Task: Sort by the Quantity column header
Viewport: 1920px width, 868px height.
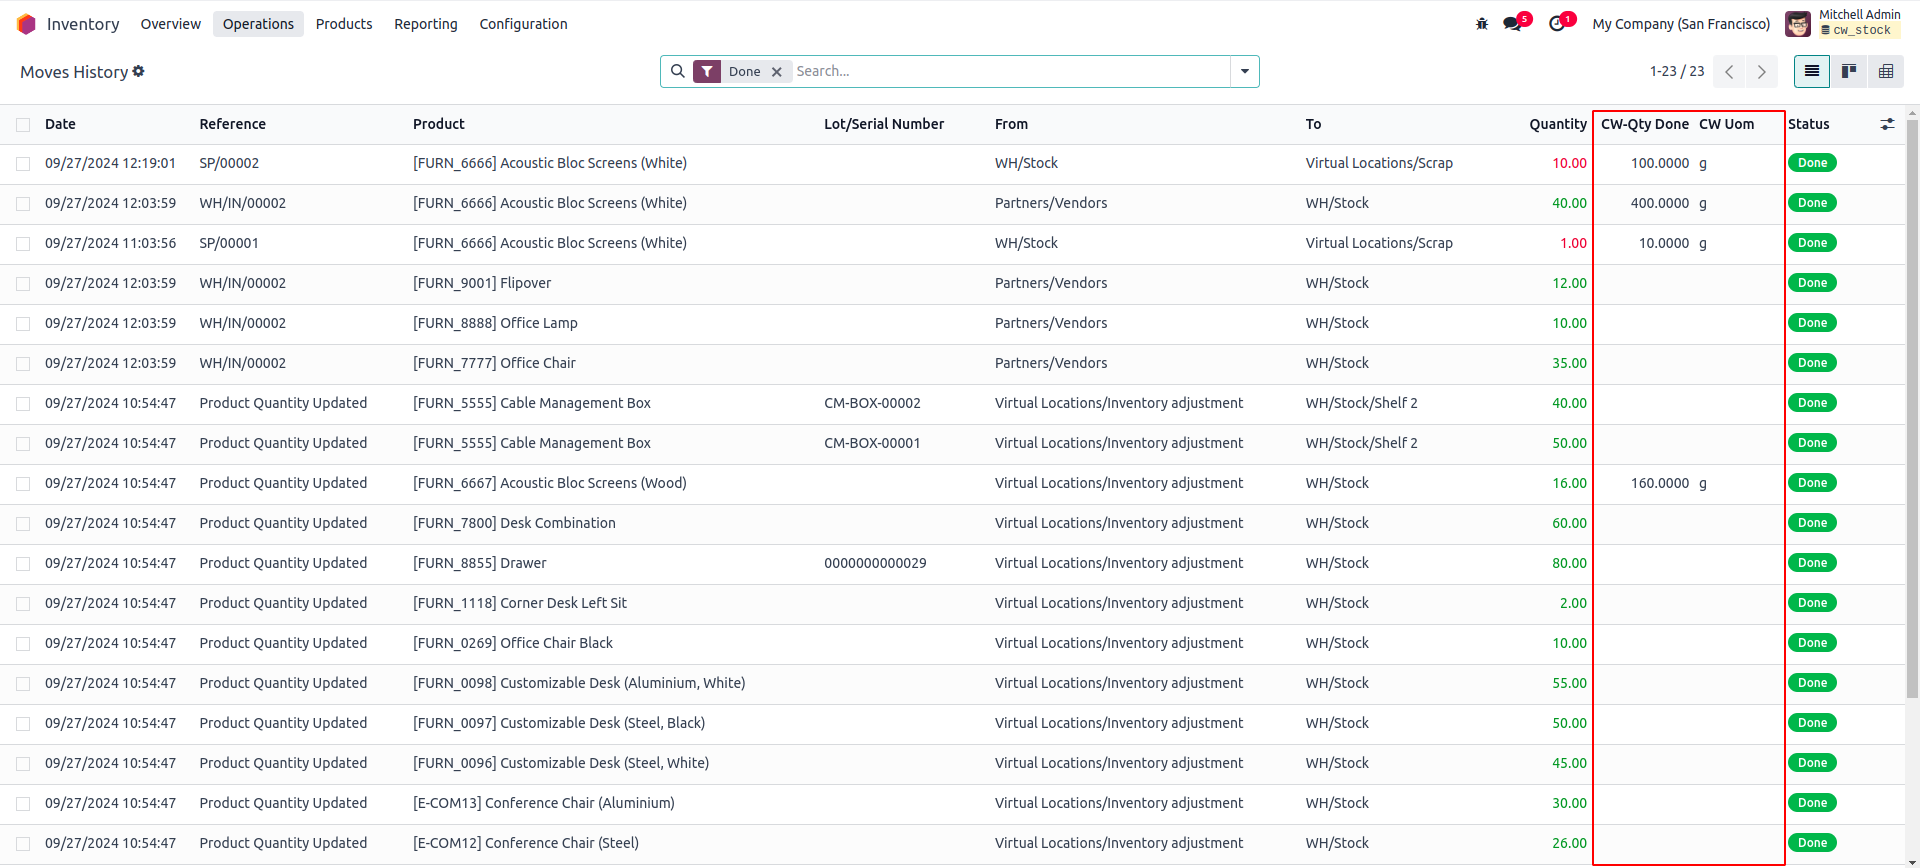Action: tap(1557, 124)
